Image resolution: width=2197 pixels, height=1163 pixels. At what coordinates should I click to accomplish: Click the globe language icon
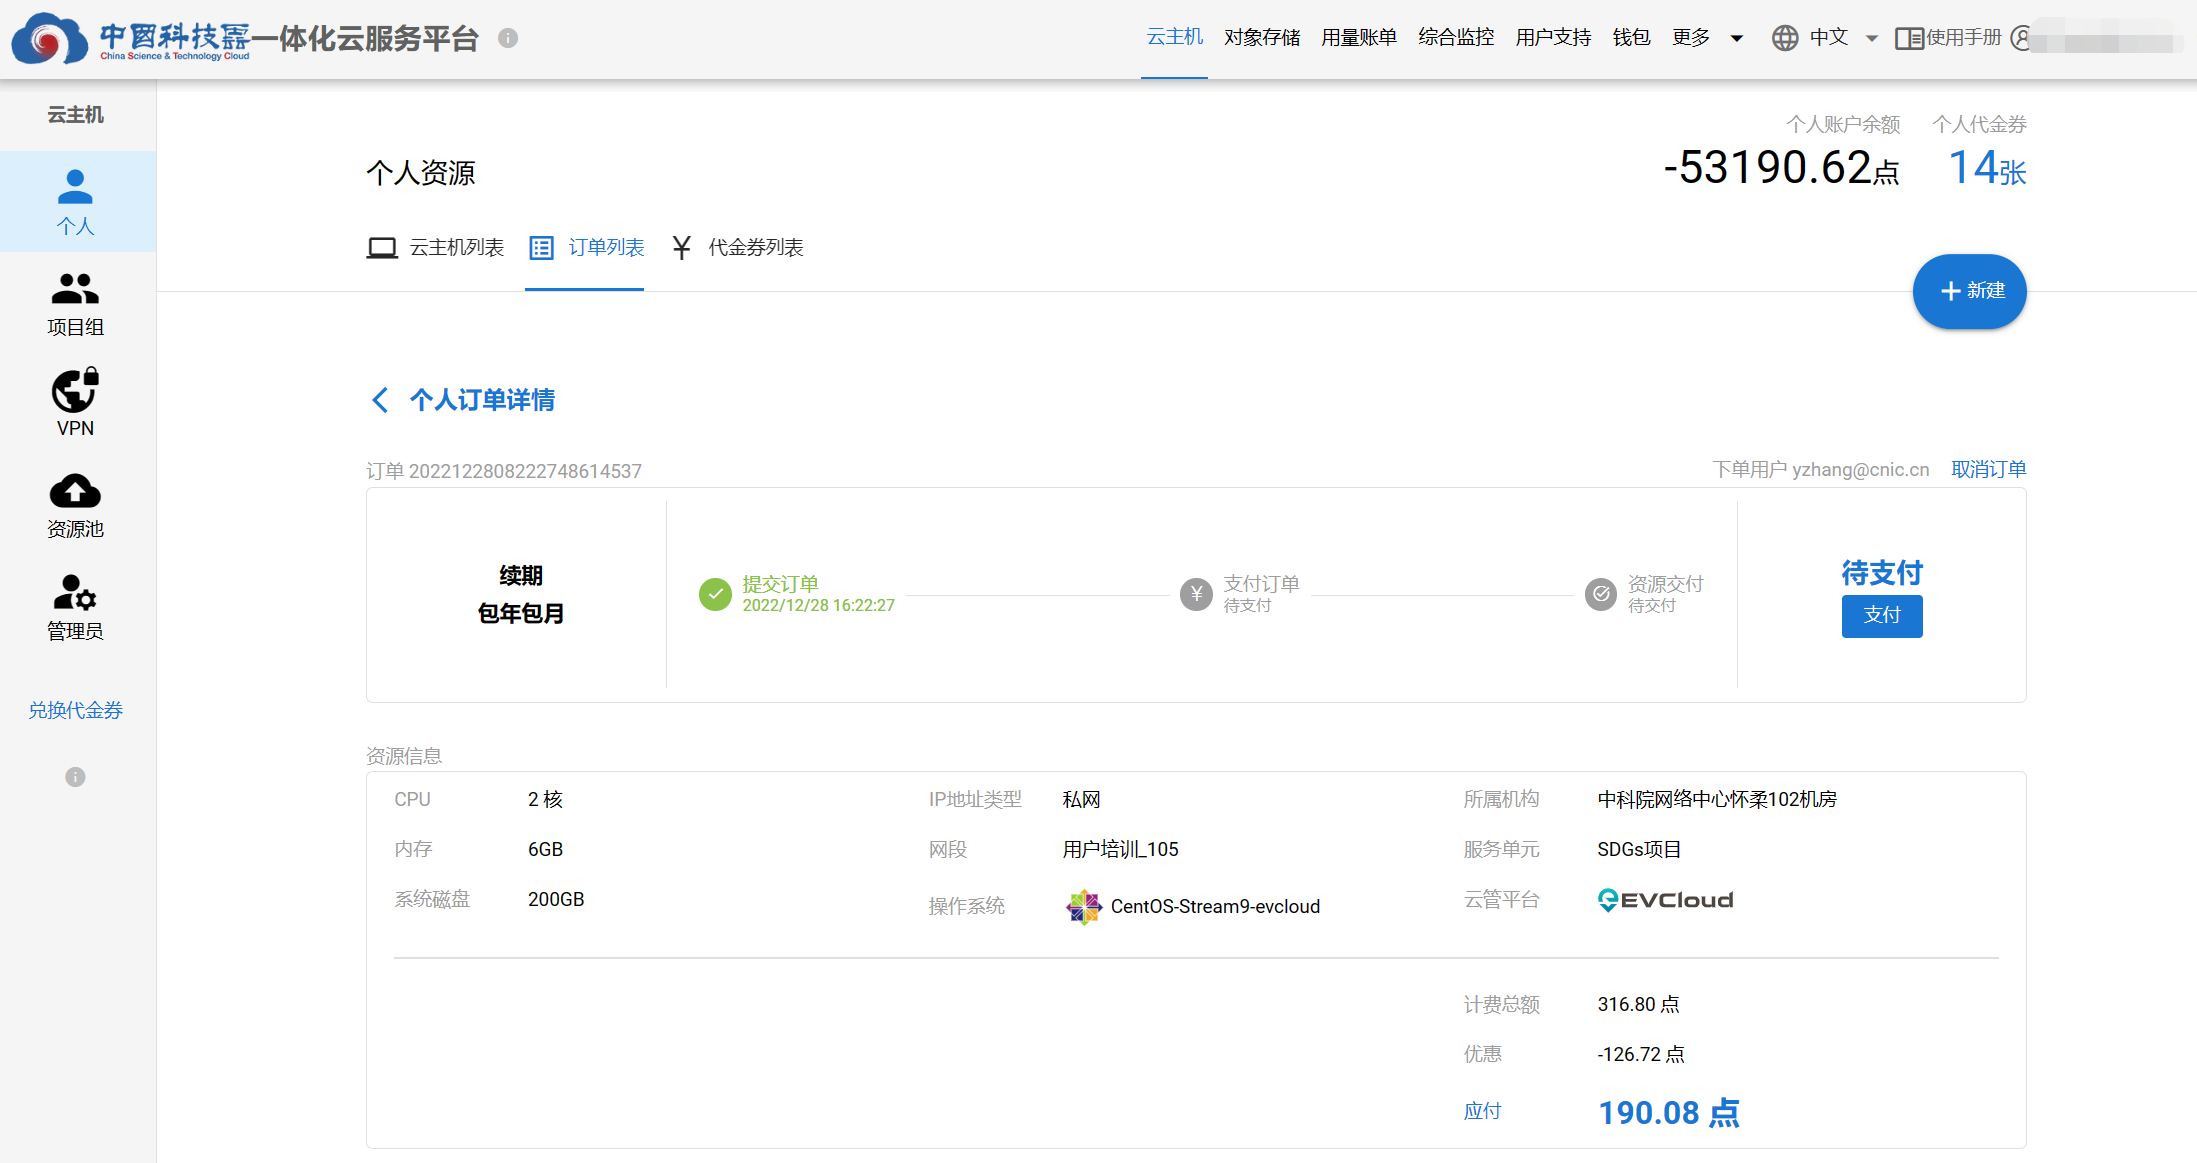tap(1785, 38)
